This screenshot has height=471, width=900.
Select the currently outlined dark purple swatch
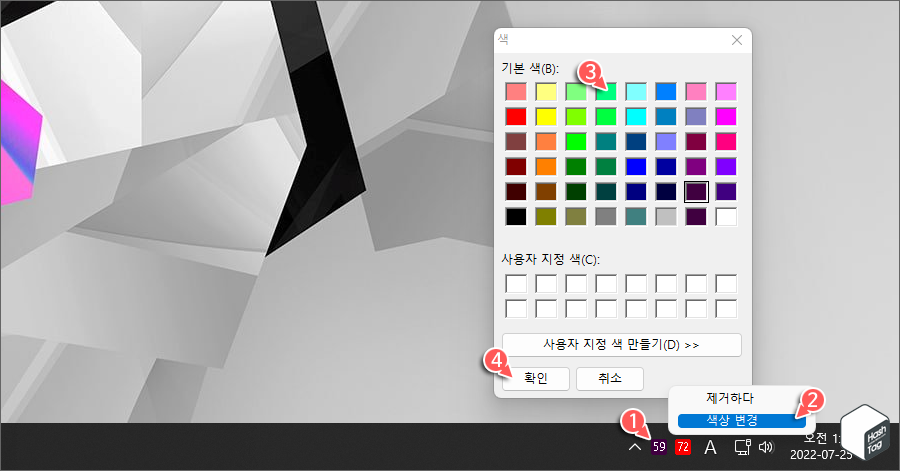point(696,192)
